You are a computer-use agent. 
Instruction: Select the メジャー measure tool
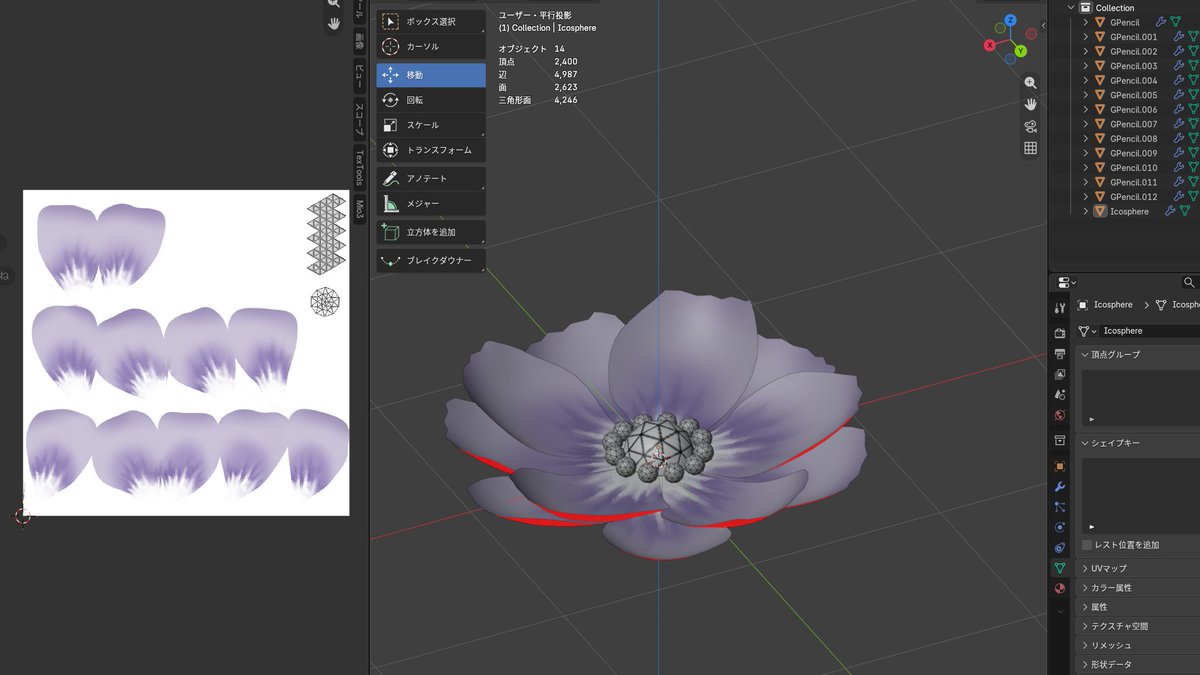pos(431,203)
